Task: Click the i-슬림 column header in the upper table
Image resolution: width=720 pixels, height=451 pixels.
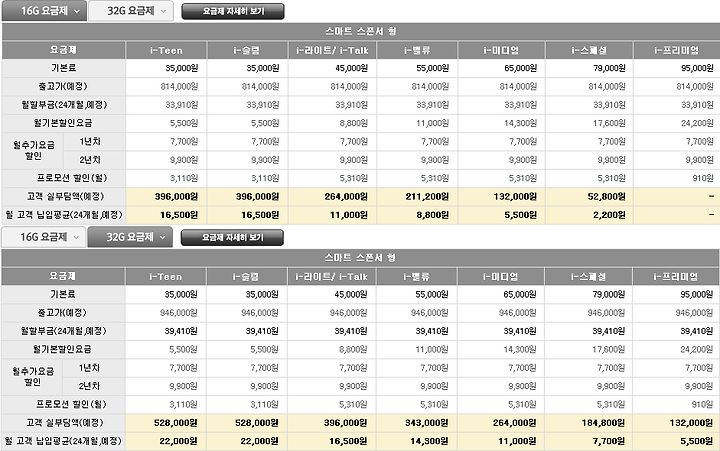Action: pyautogui.click(x=248, y=51)
